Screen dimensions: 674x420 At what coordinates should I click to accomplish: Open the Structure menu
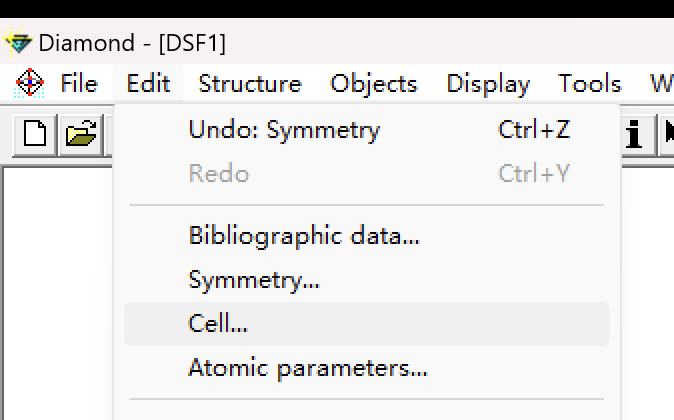[250, 83]
